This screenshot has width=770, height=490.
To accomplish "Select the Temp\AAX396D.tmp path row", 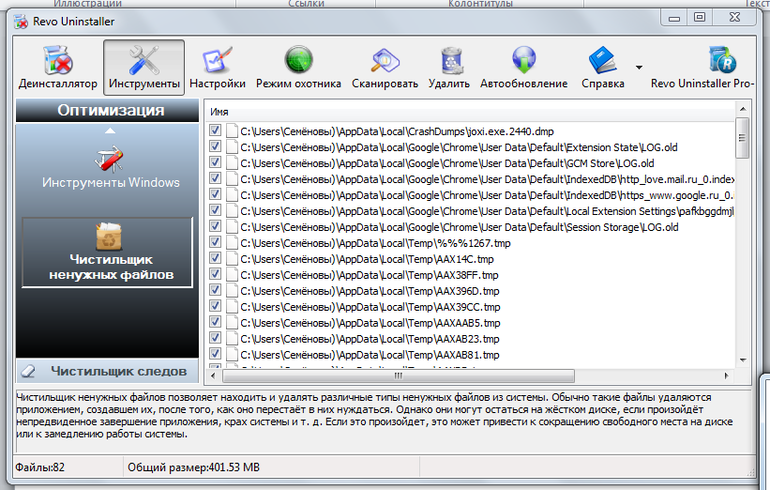I will pyautogui.click(x=370, y=291).
